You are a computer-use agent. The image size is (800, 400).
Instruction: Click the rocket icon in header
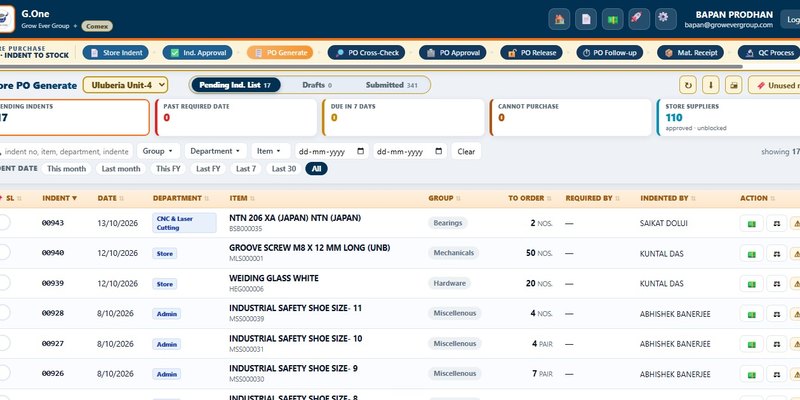[x=639, y=19]
